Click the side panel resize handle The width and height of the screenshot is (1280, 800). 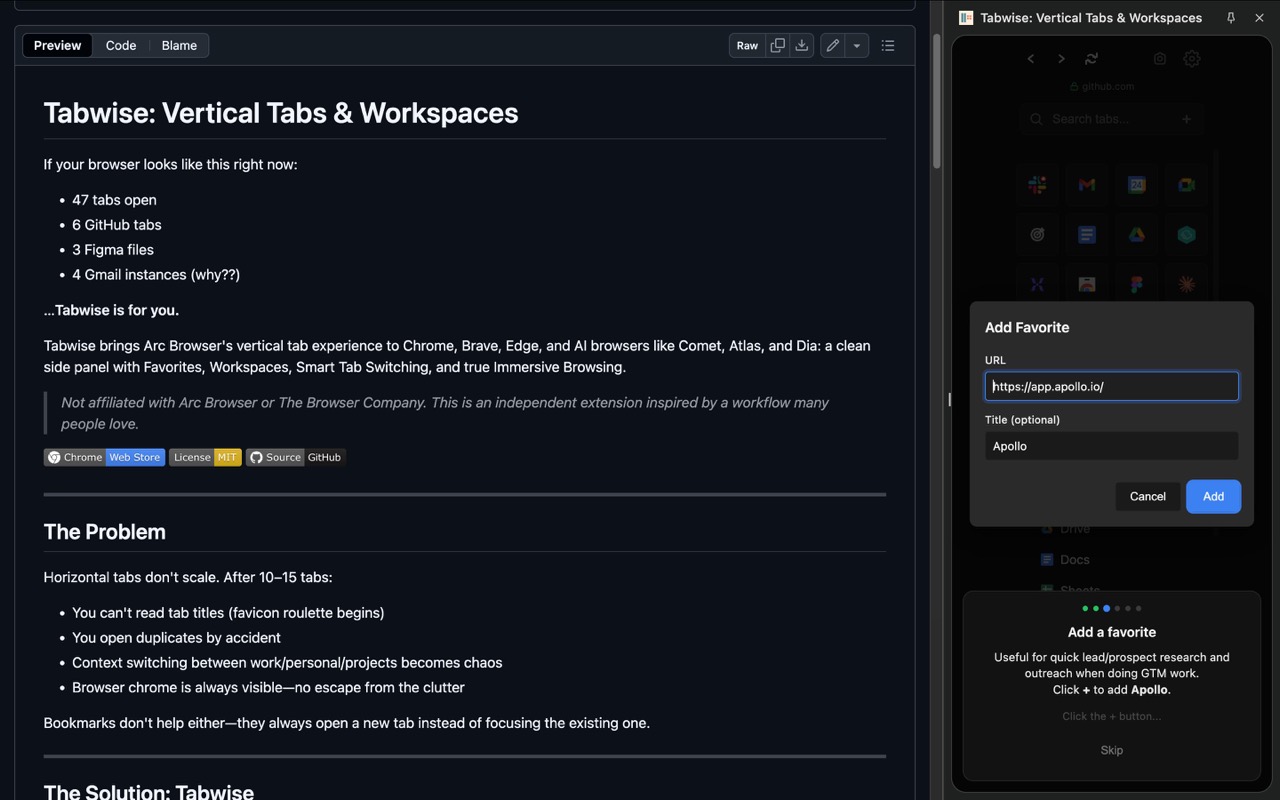click(948, 400)
